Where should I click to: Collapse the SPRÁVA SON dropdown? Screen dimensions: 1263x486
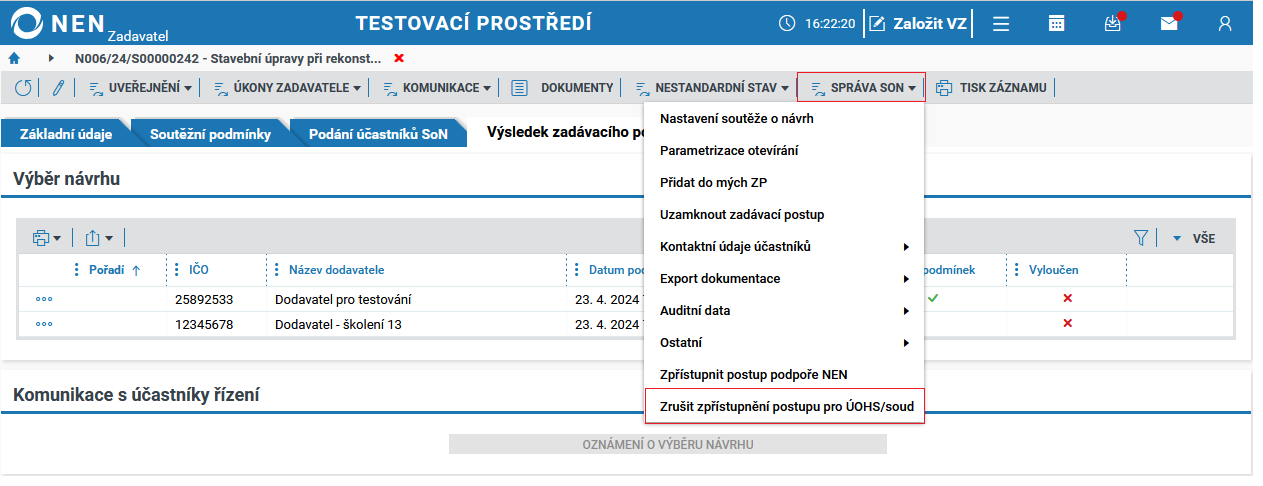pyautogui.click(x=862, y=88)
